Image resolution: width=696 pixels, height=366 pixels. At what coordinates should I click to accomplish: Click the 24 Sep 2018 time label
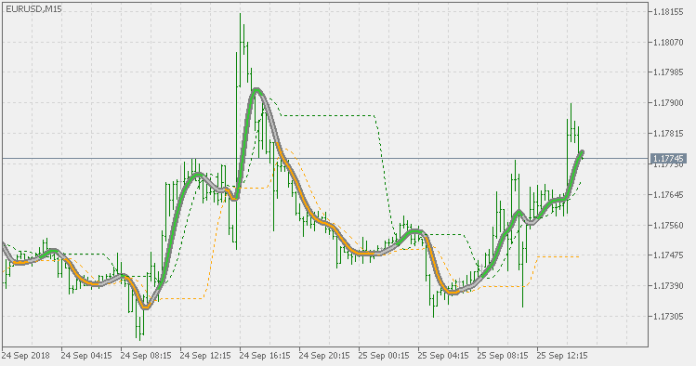(26, 356)
